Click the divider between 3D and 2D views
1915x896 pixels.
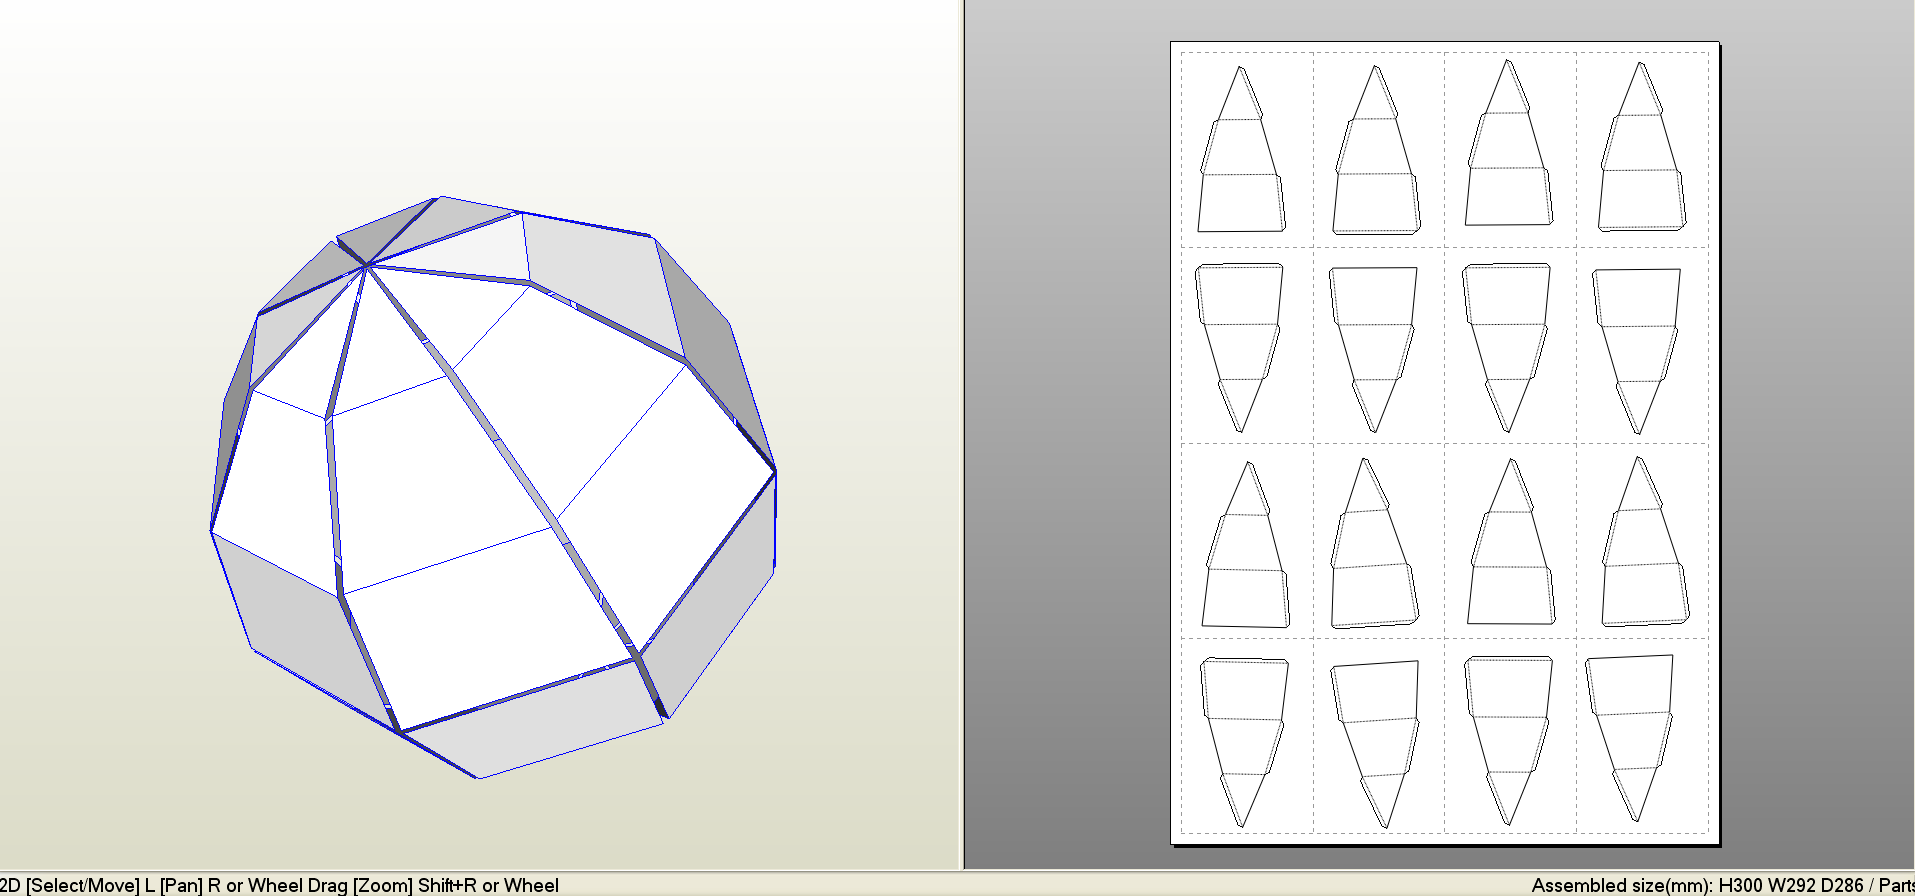click(962, 430)
